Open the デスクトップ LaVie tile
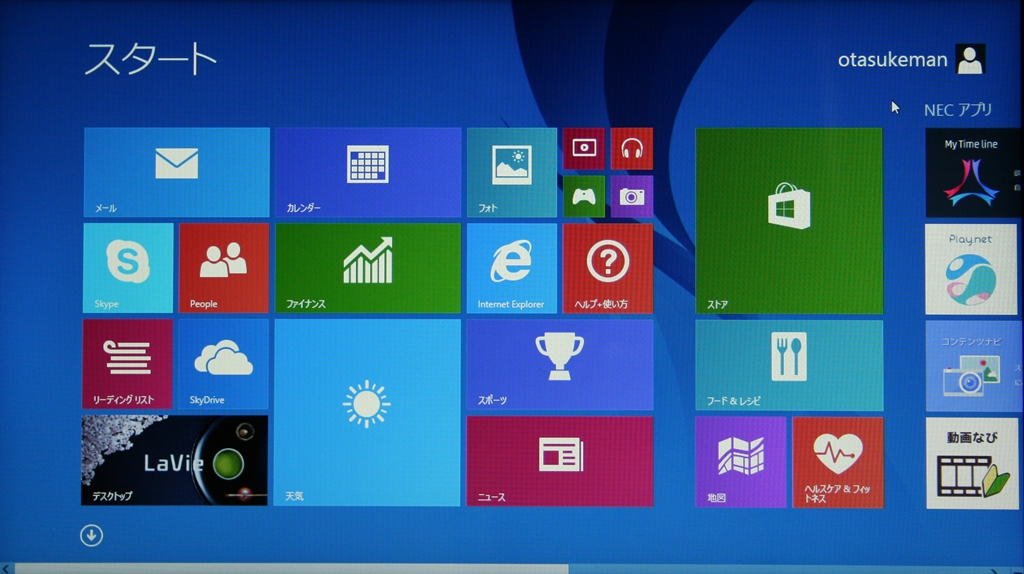 (174, 460)
